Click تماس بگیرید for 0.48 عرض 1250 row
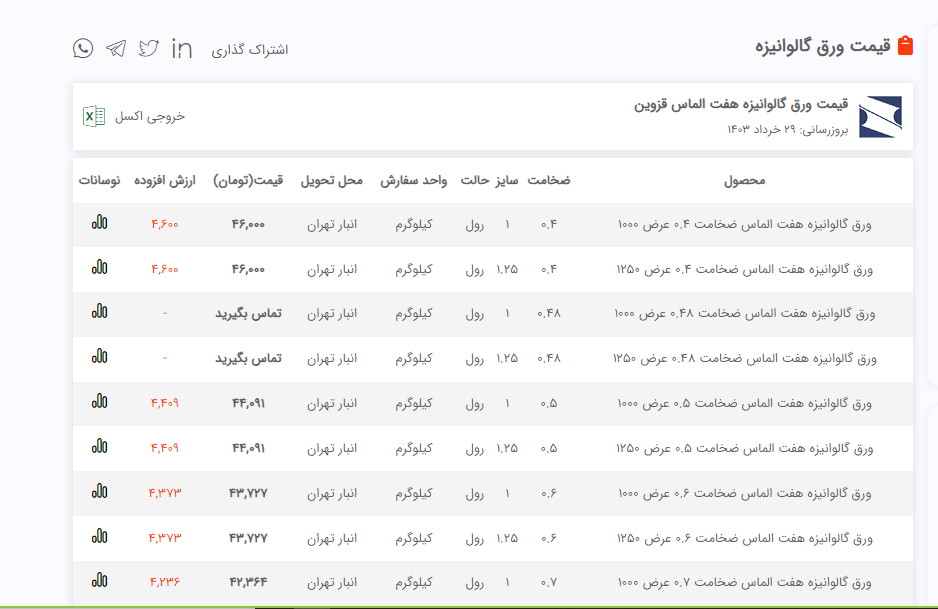 point(248,358)
